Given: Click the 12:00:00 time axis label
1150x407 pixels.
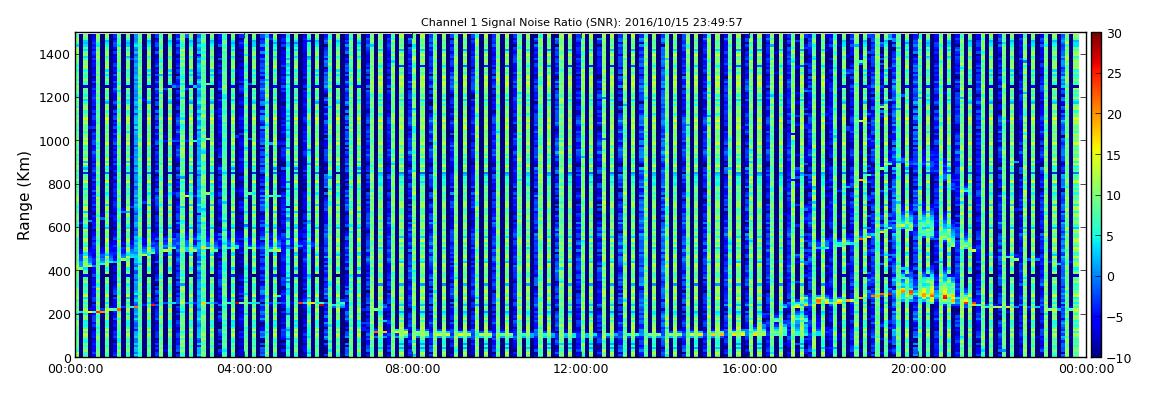Looking at the screenshot, I should (x=580, y=370).
